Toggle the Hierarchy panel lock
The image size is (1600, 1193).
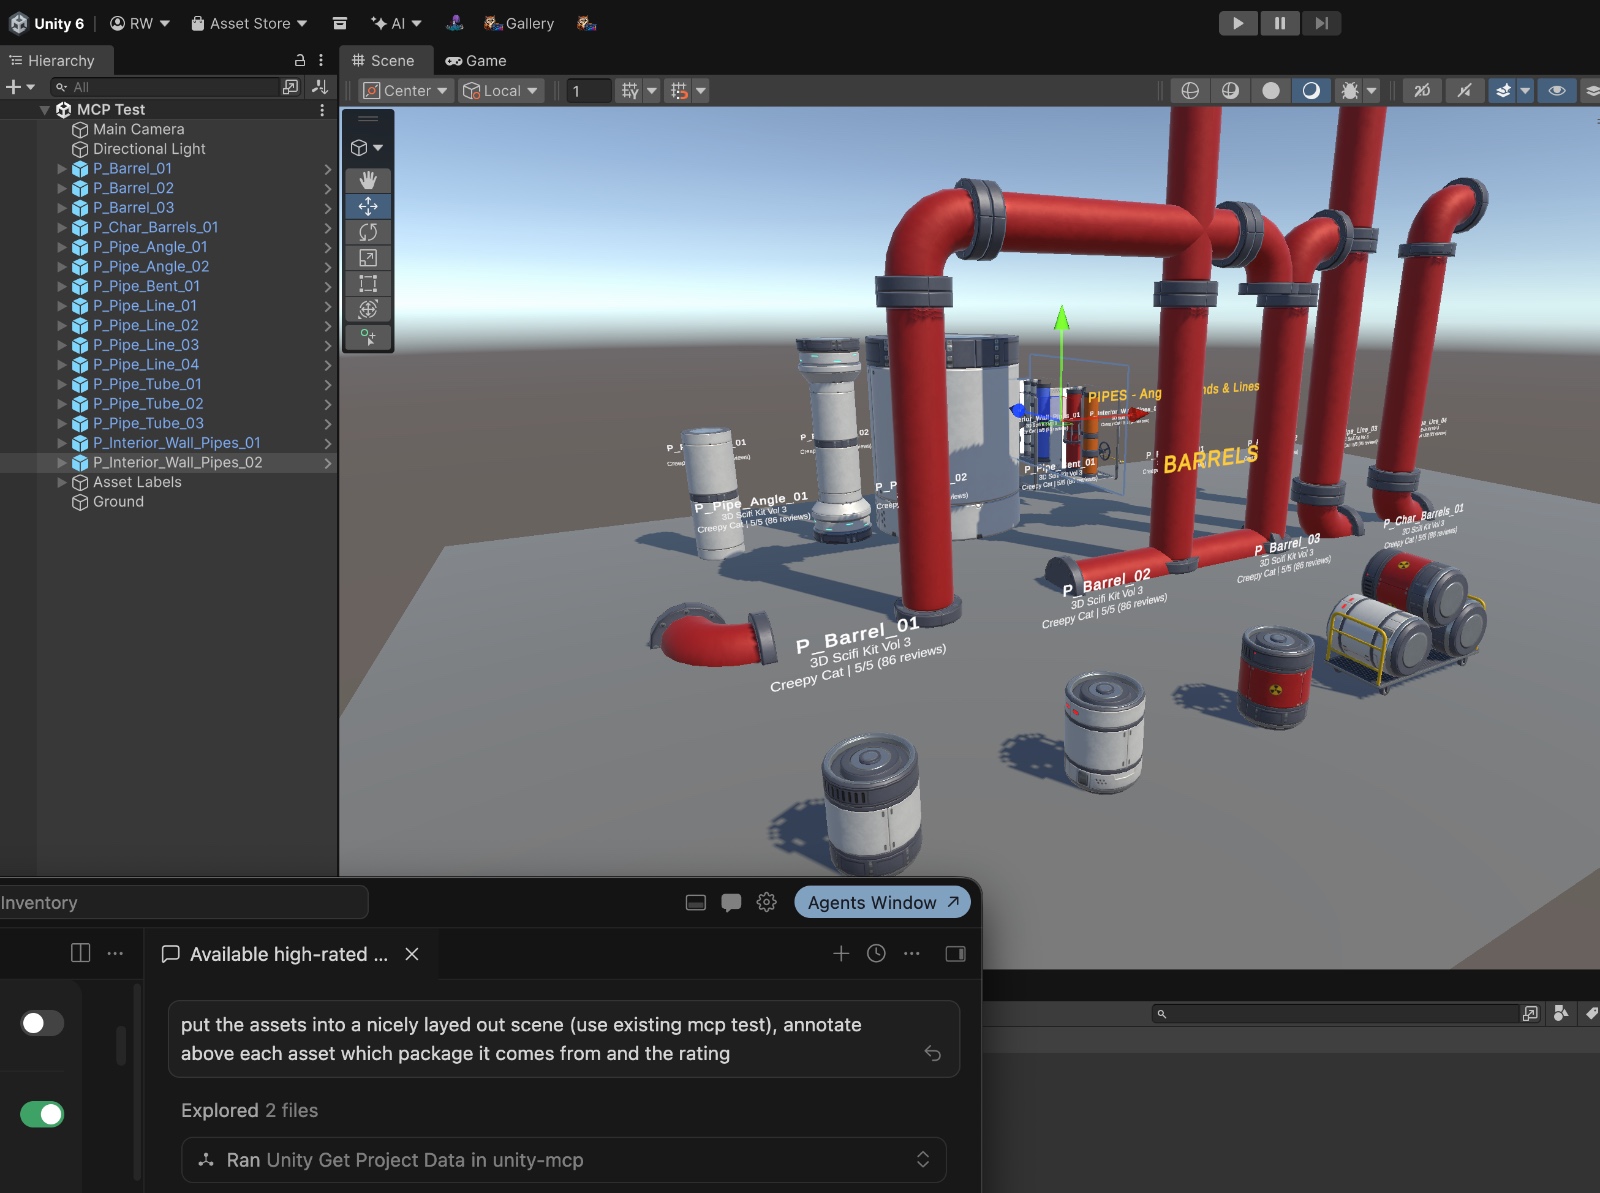point(299,60)
